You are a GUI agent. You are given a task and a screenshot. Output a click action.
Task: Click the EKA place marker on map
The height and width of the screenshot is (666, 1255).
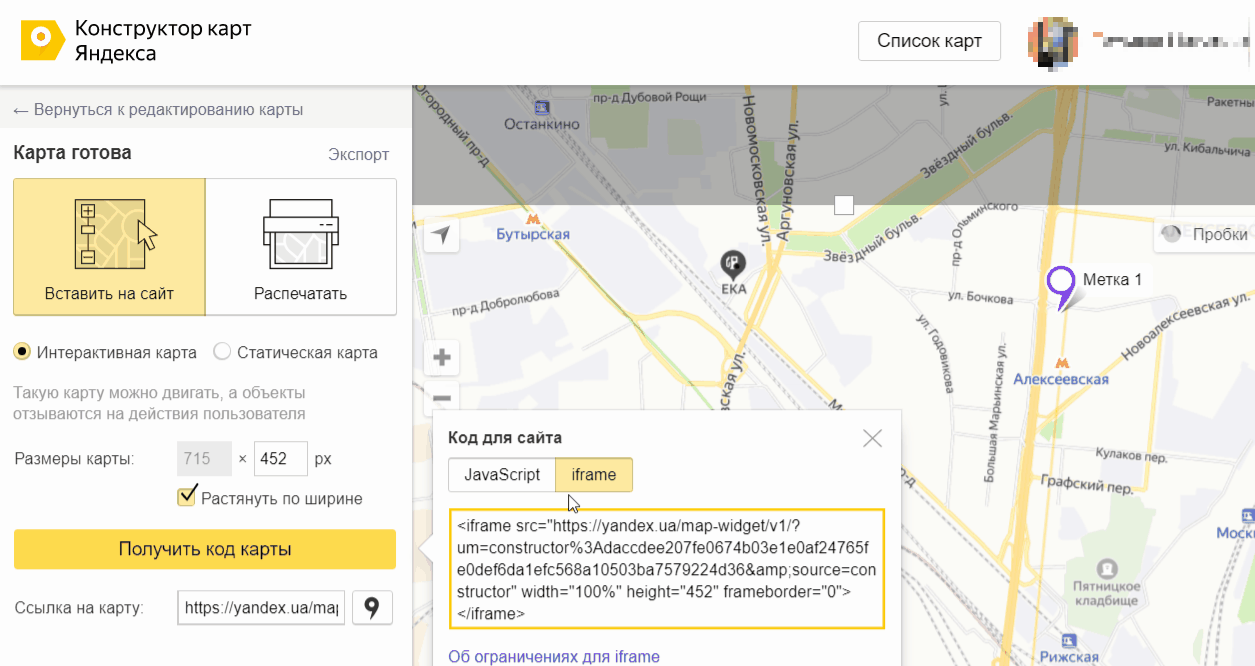[x=734, y=263]
